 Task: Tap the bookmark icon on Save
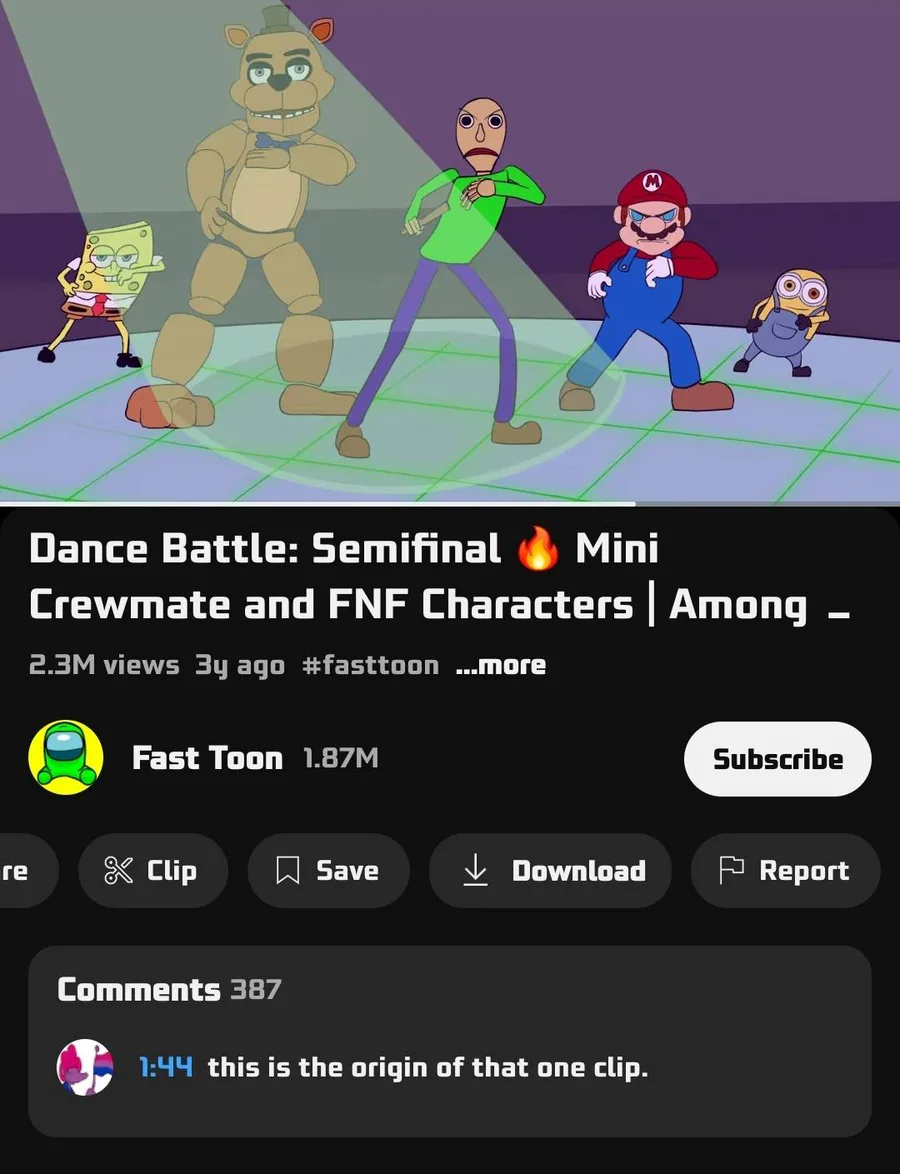click(288, 871)
